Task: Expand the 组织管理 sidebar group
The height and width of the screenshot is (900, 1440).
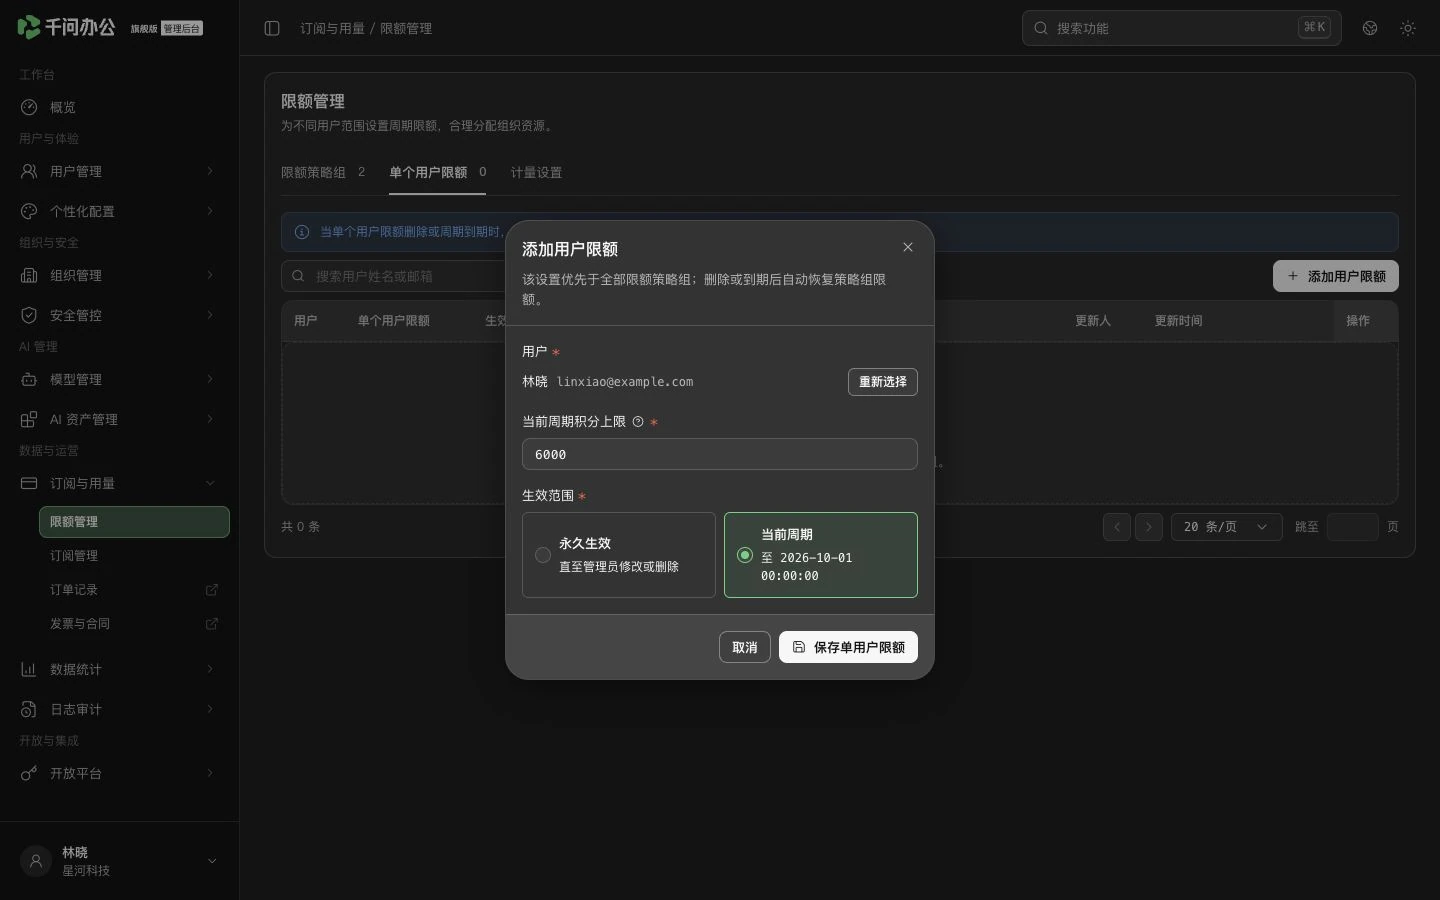Action: (119, 275)
